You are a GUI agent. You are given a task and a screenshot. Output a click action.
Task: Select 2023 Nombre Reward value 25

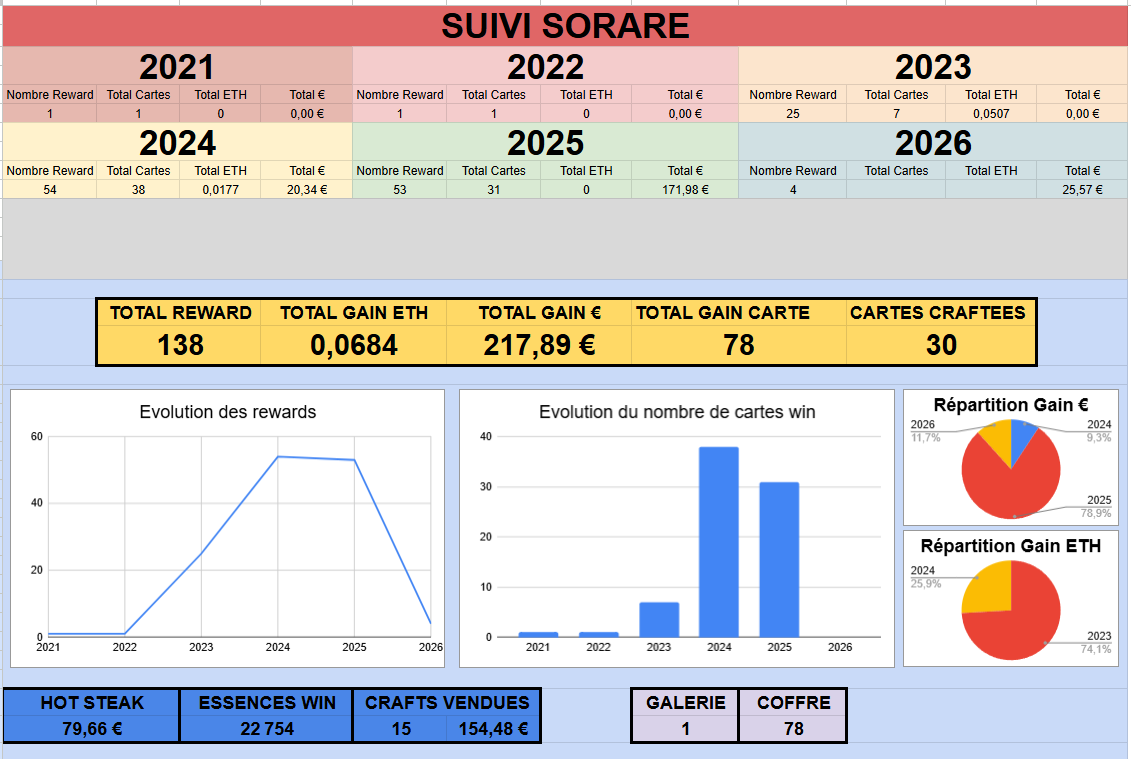pyautogui.click(x=793, y=113)
